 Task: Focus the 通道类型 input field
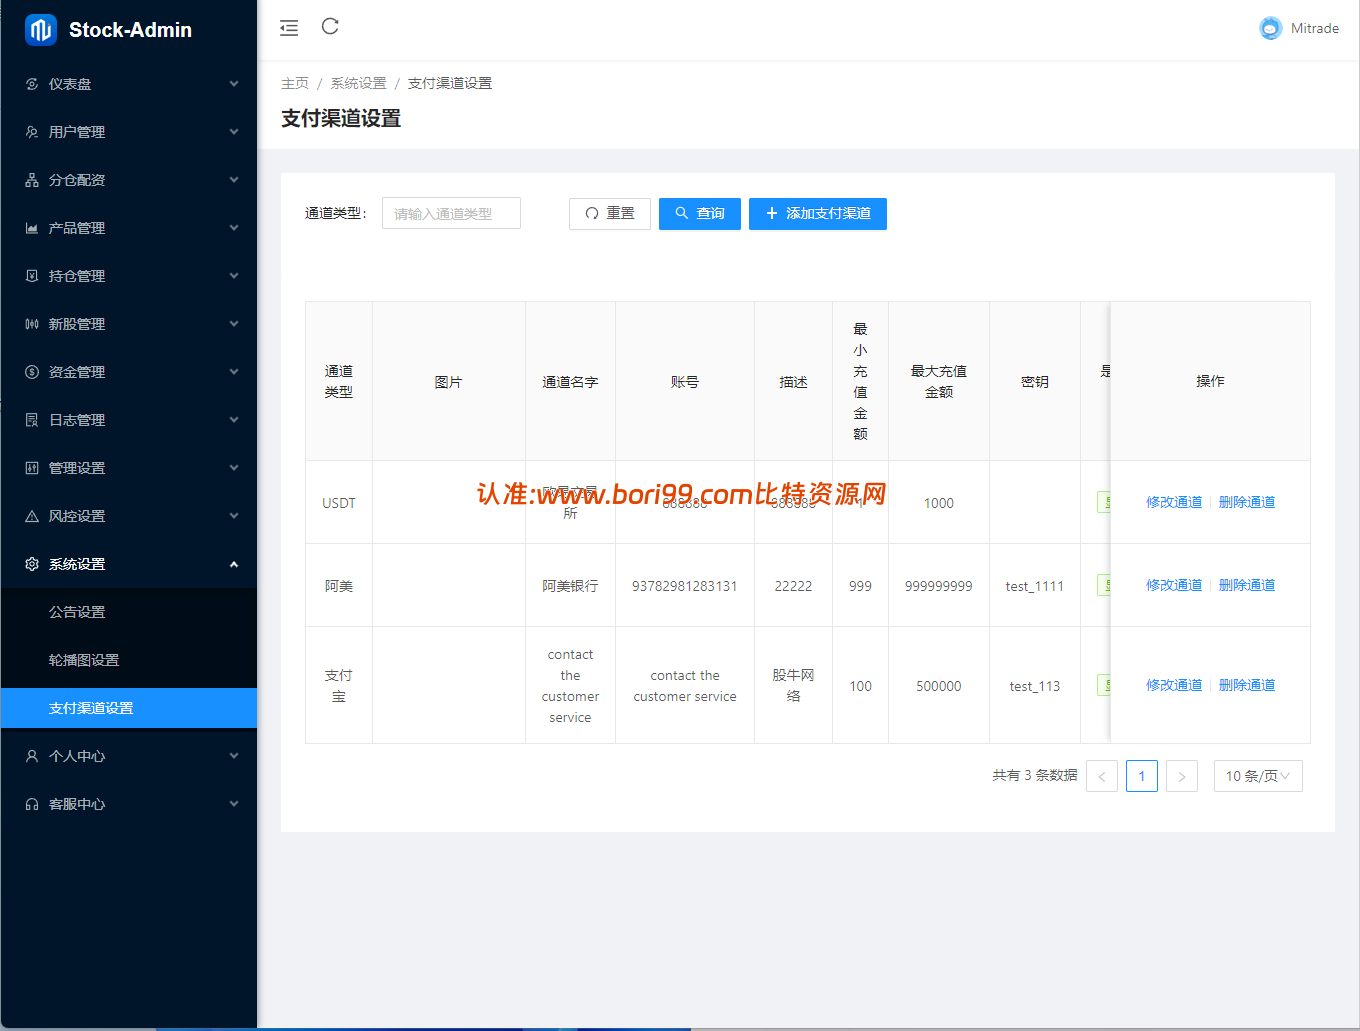pos(451,213)
